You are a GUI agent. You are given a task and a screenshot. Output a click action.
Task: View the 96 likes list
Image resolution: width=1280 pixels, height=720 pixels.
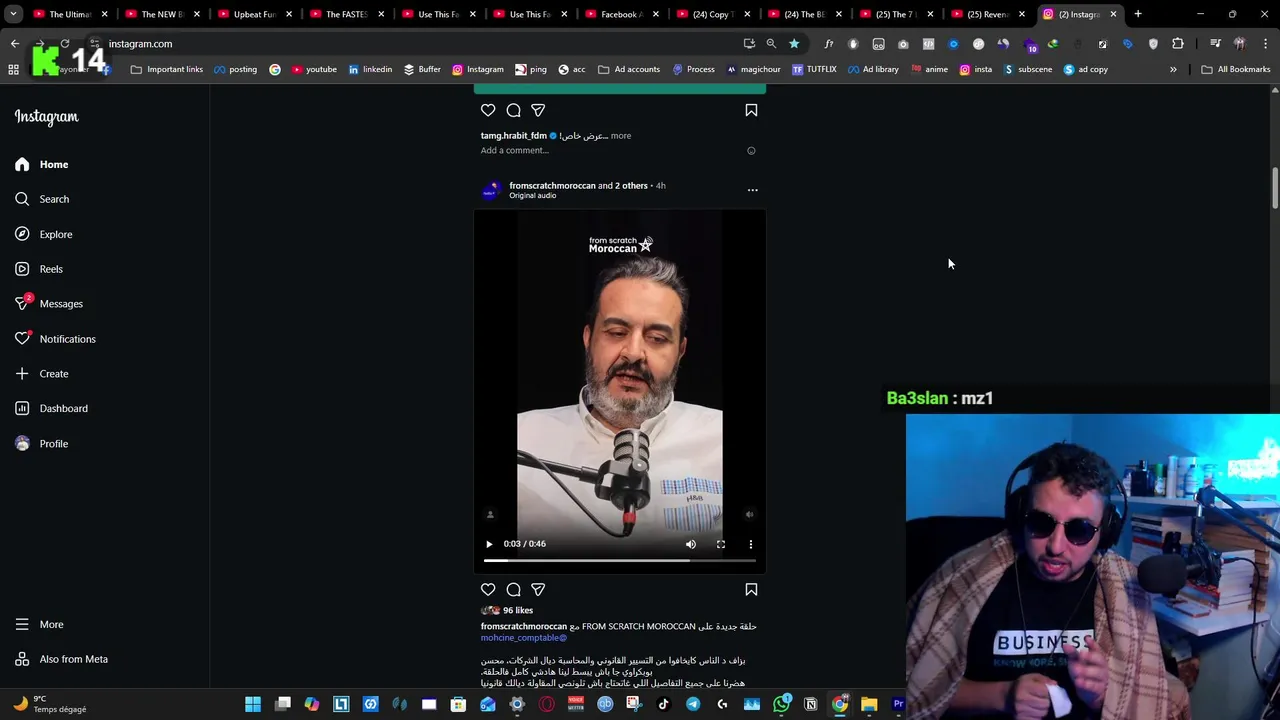coord(518,610)
